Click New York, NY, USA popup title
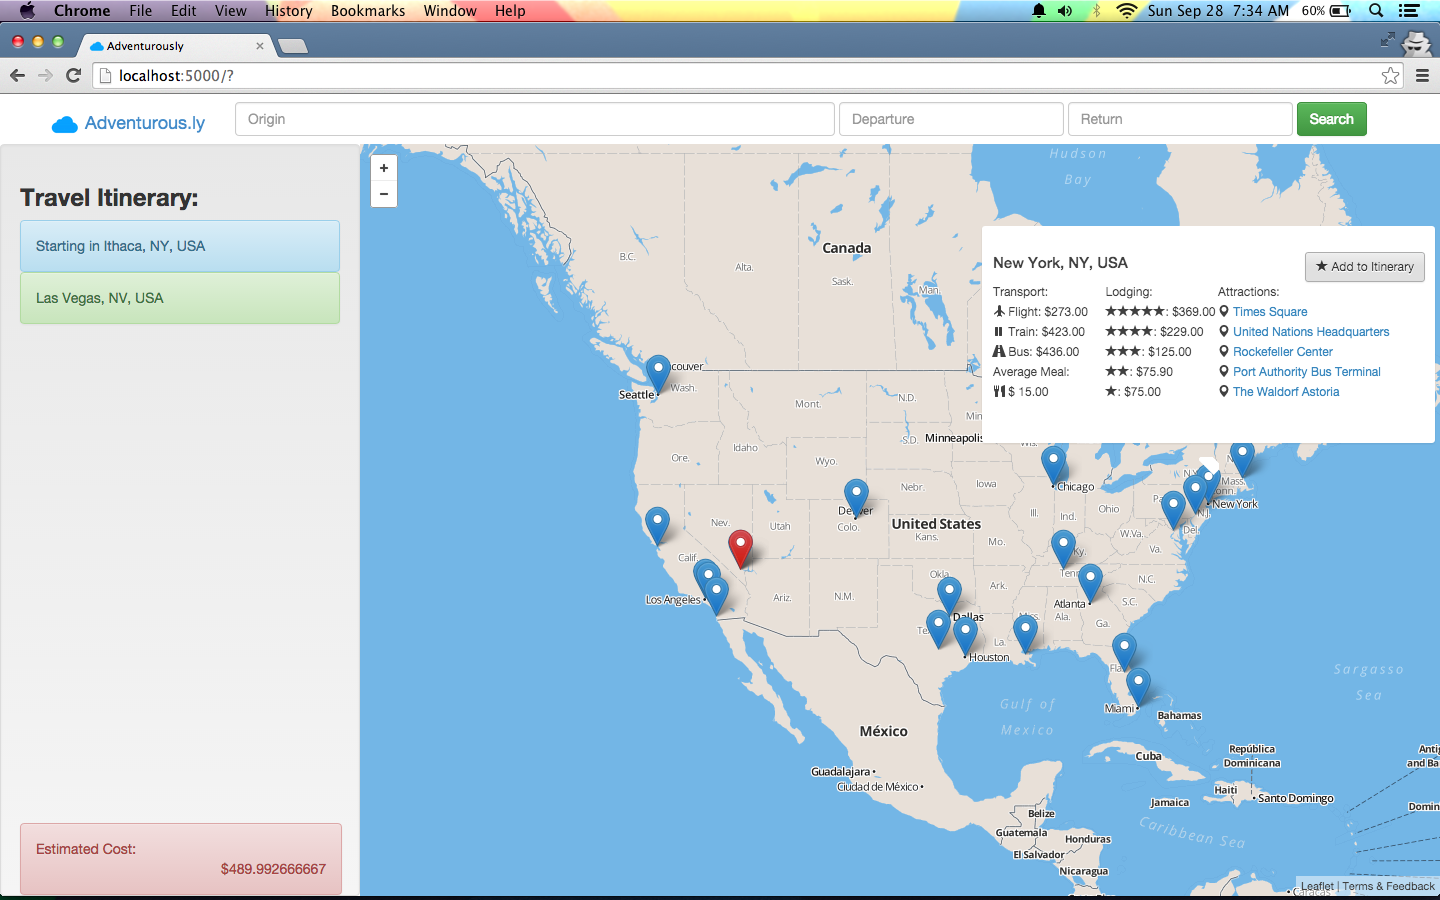Image resolution: width=1440 pixels, height=900 pixels. click(x=1060, y=263)
